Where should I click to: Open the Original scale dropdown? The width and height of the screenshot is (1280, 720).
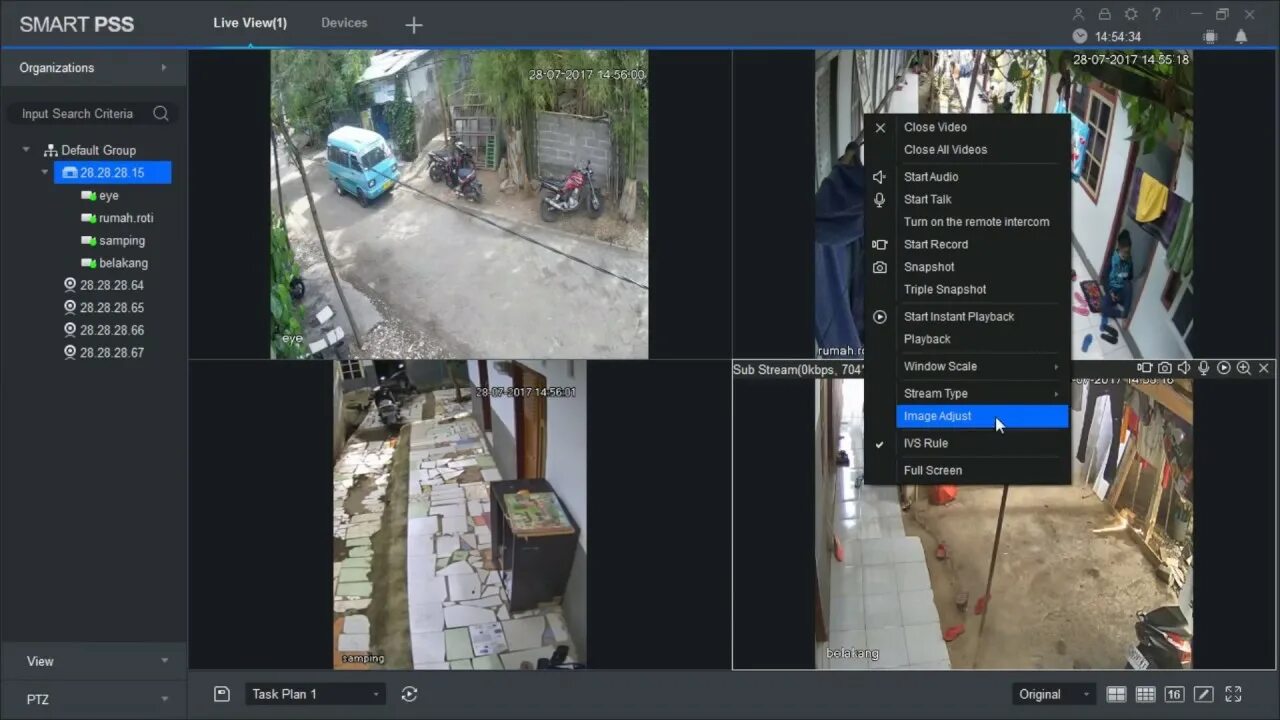1054,694
